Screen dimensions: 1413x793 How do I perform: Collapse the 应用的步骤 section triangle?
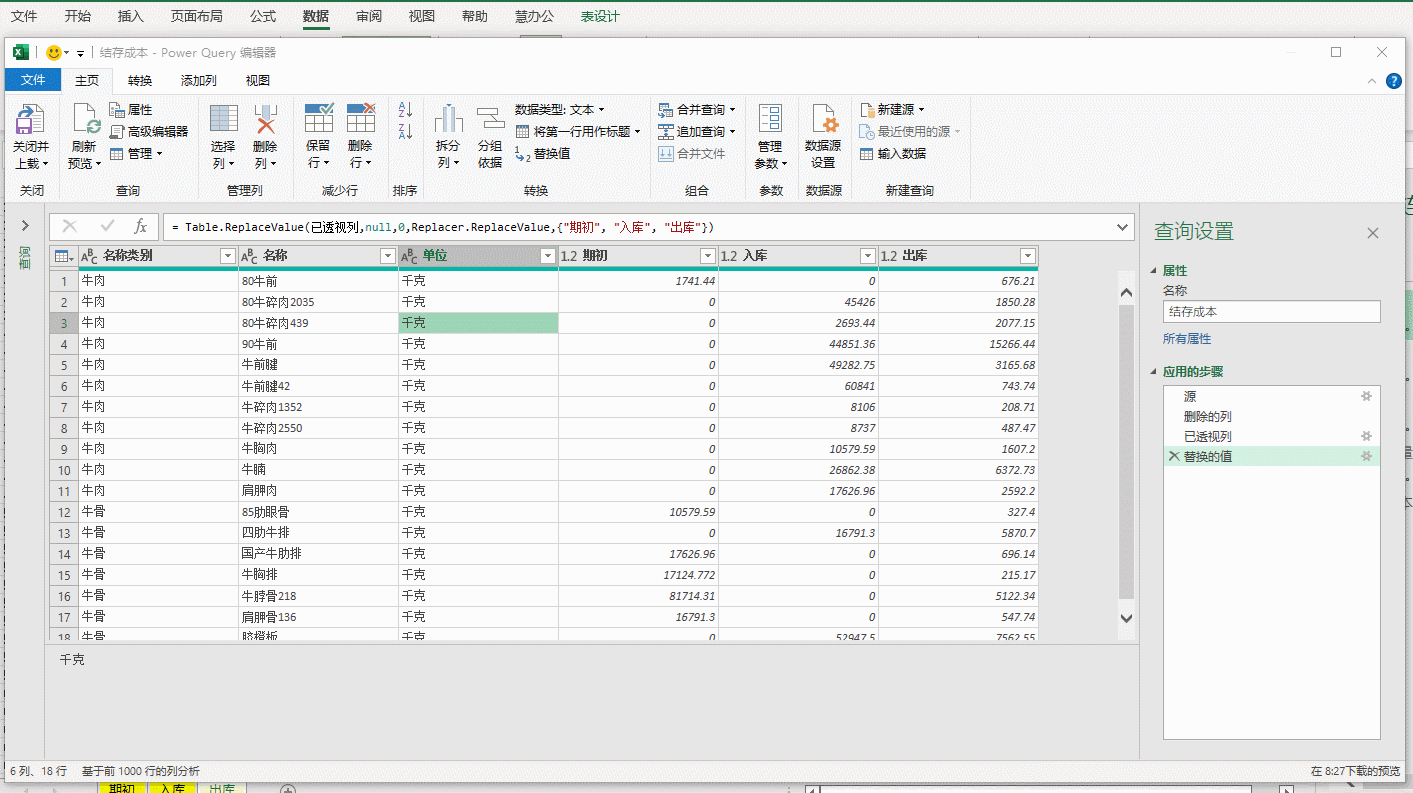tap(1155, 372)
